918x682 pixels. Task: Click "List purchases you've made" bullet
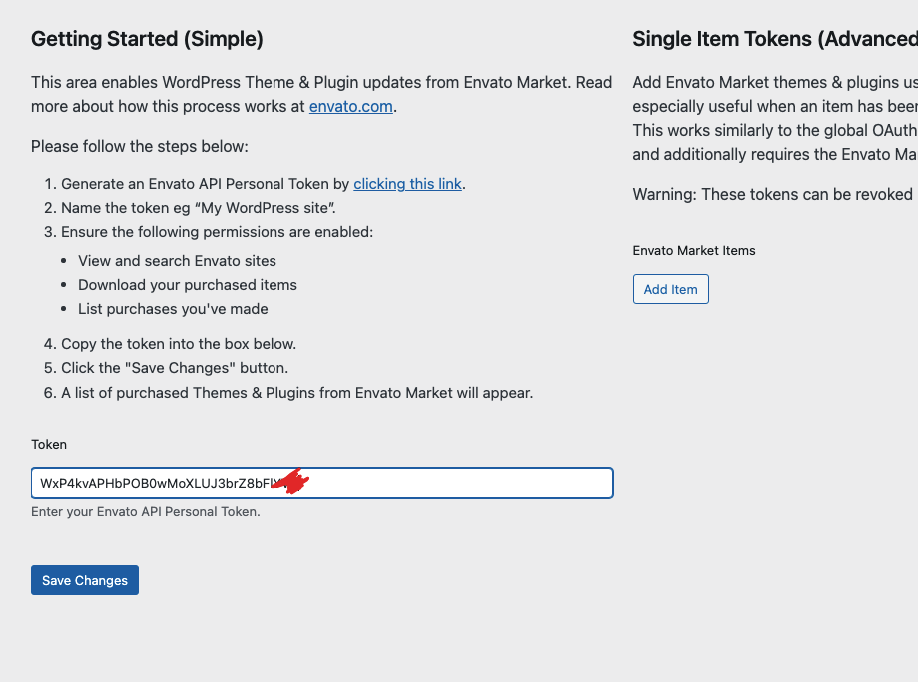point(173,309)
